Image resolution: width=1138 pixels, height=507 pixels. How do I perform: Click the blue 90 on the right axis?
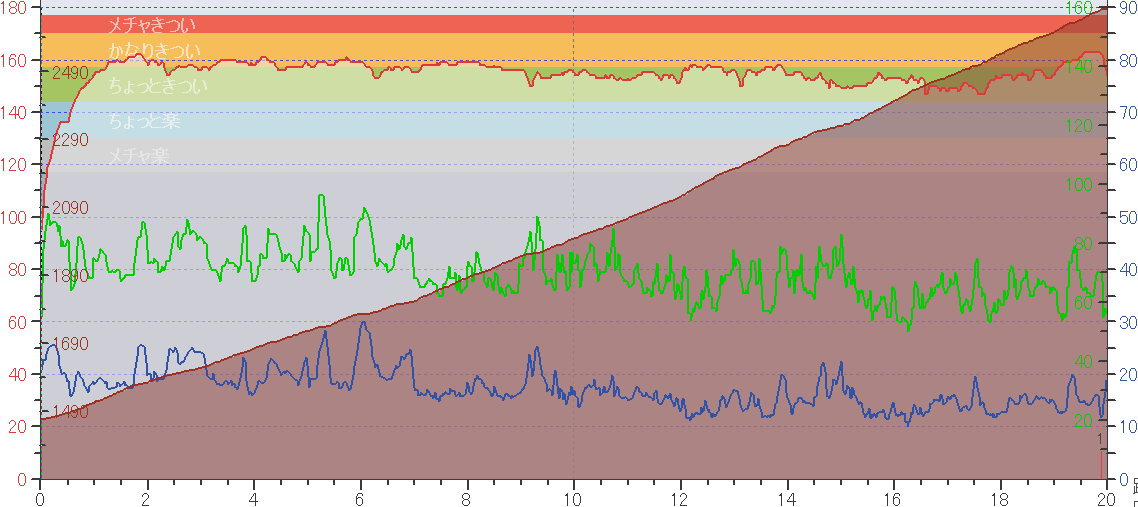(1128, 8)
